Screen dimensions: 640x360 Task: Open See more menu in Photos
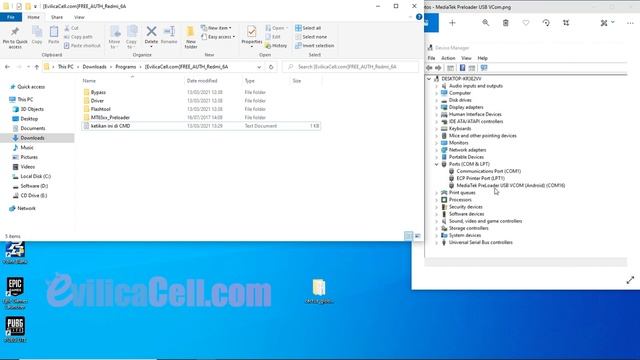click(630, 23)
